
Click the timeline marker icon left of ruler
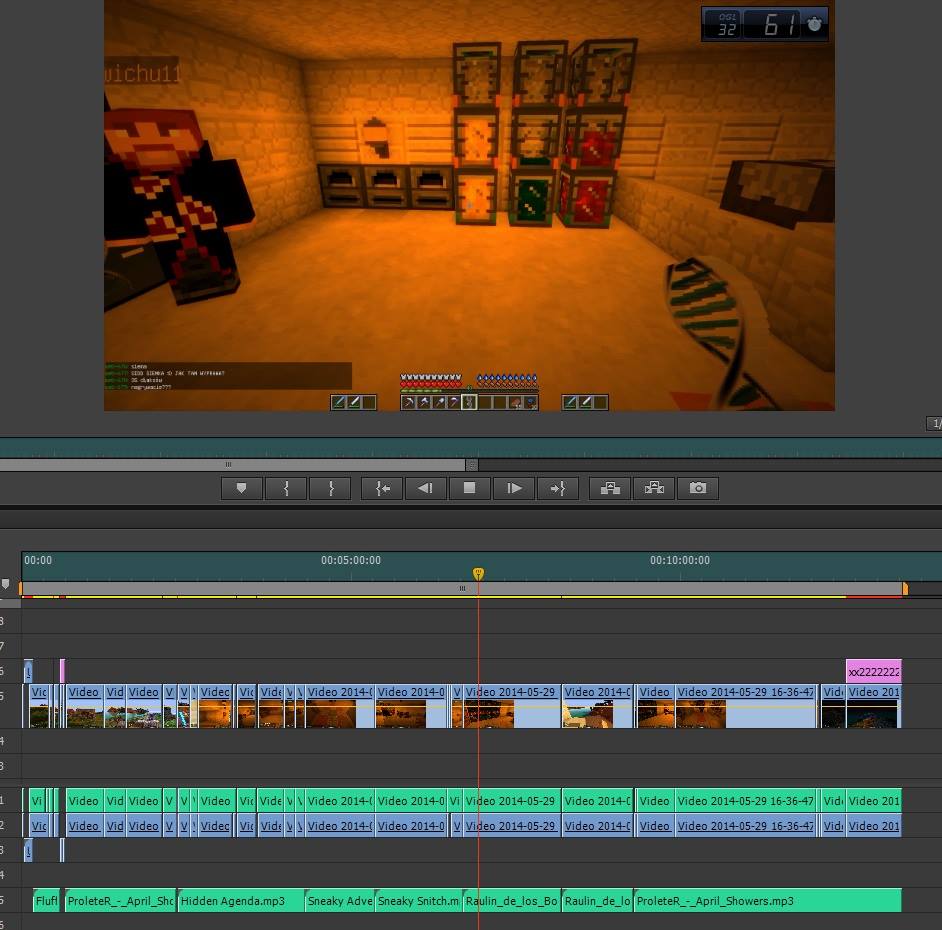[x=5, y=583]
